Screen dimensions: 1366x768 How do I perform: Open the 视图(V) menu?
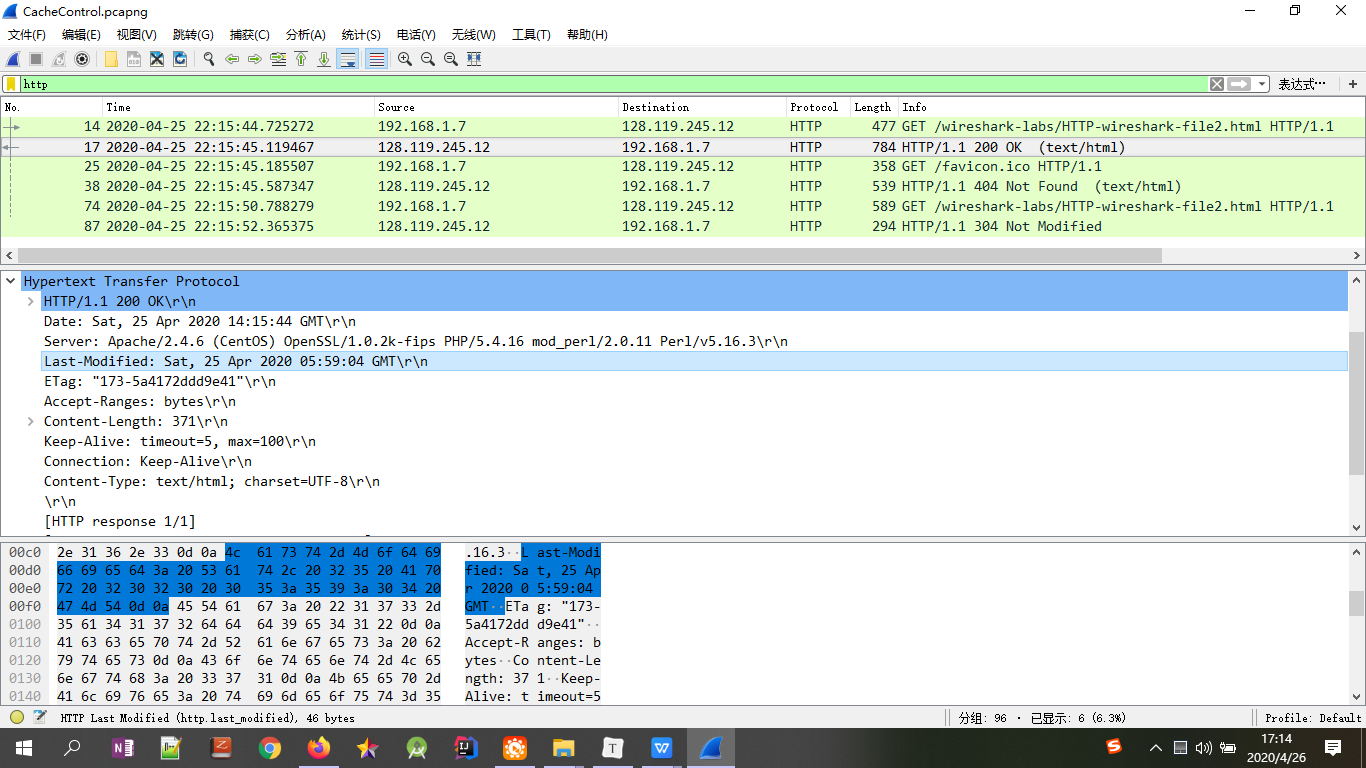tap(136, 34)
